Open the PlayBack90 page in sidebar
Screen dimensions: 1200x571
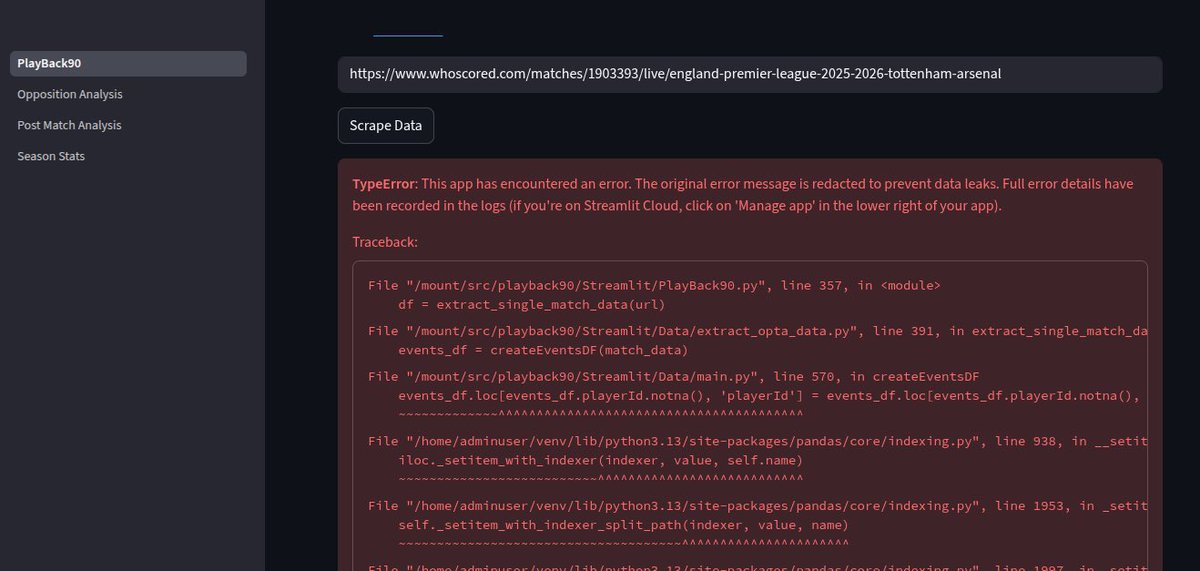tap(128, 63)
